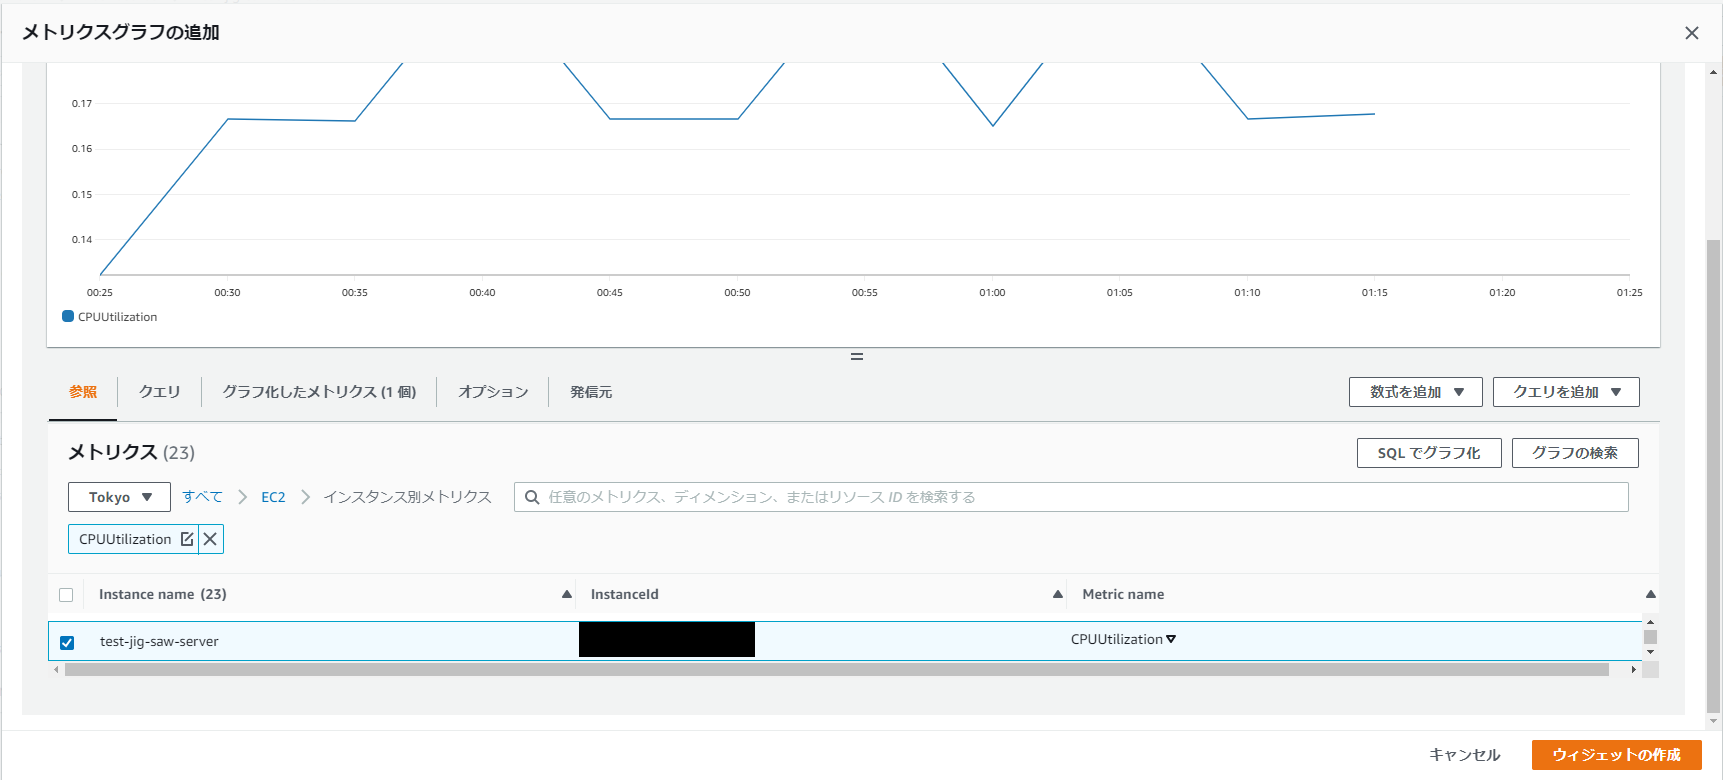Click the table vertical scroll up arrow

coord(1650,622)
